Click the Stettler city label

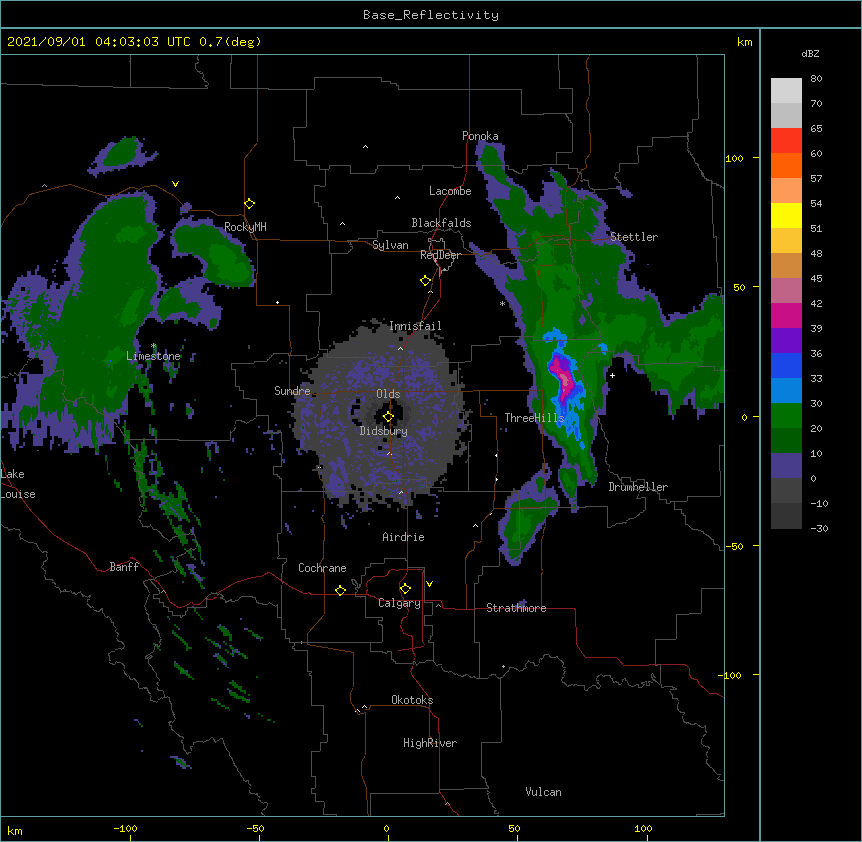pos(634,237)
